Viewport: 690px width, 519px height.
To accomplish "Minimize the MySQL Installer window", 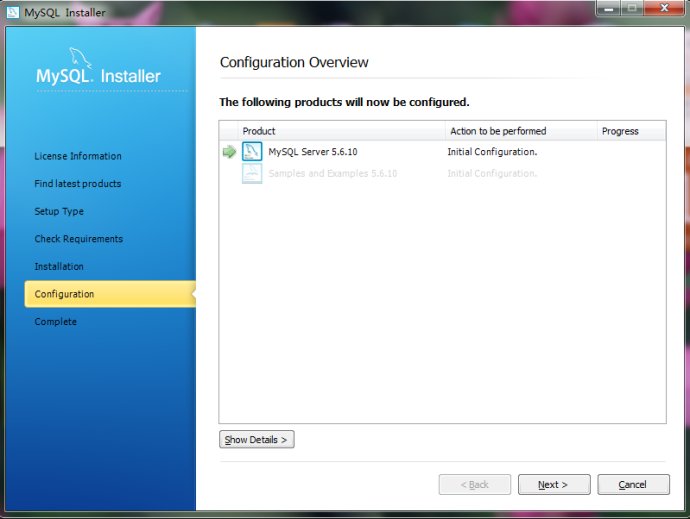I will [608, 8].
